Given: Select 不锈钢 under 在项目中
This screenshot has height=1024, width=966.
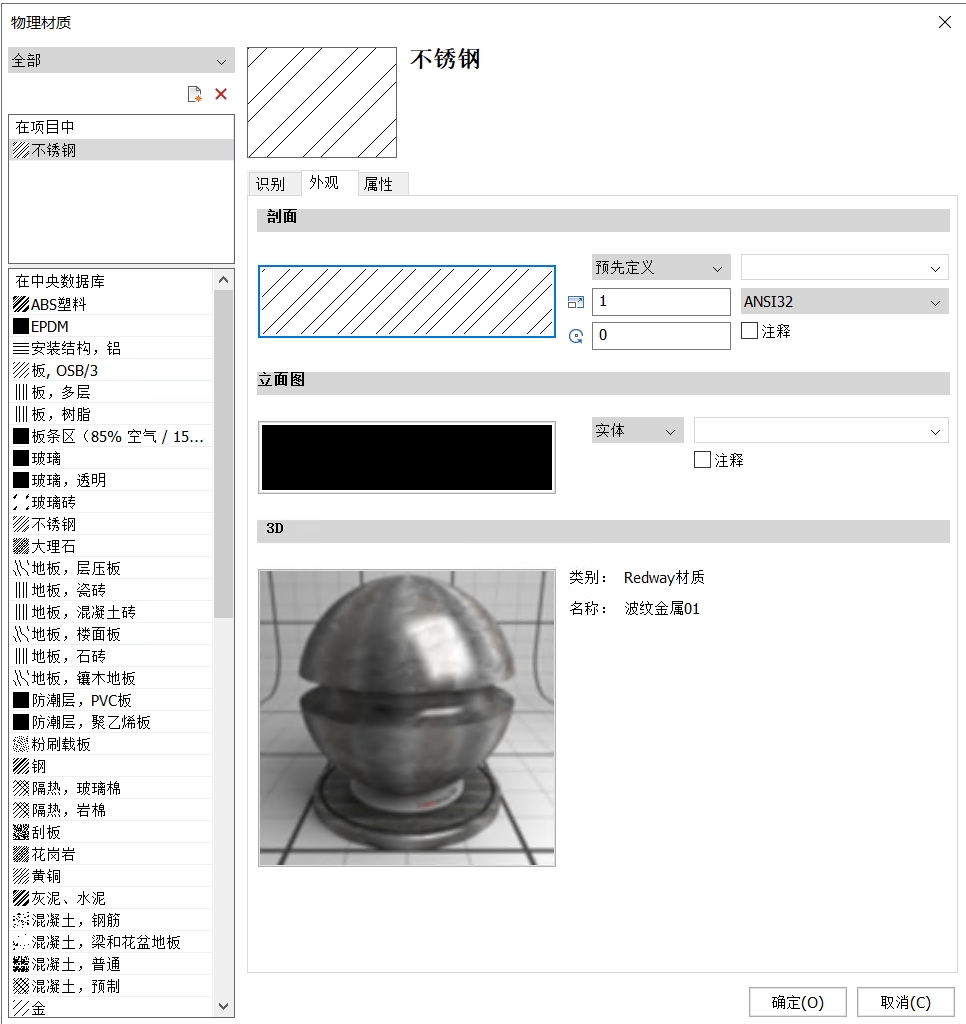Looking at the screenshot, I should tap(121, 150).
